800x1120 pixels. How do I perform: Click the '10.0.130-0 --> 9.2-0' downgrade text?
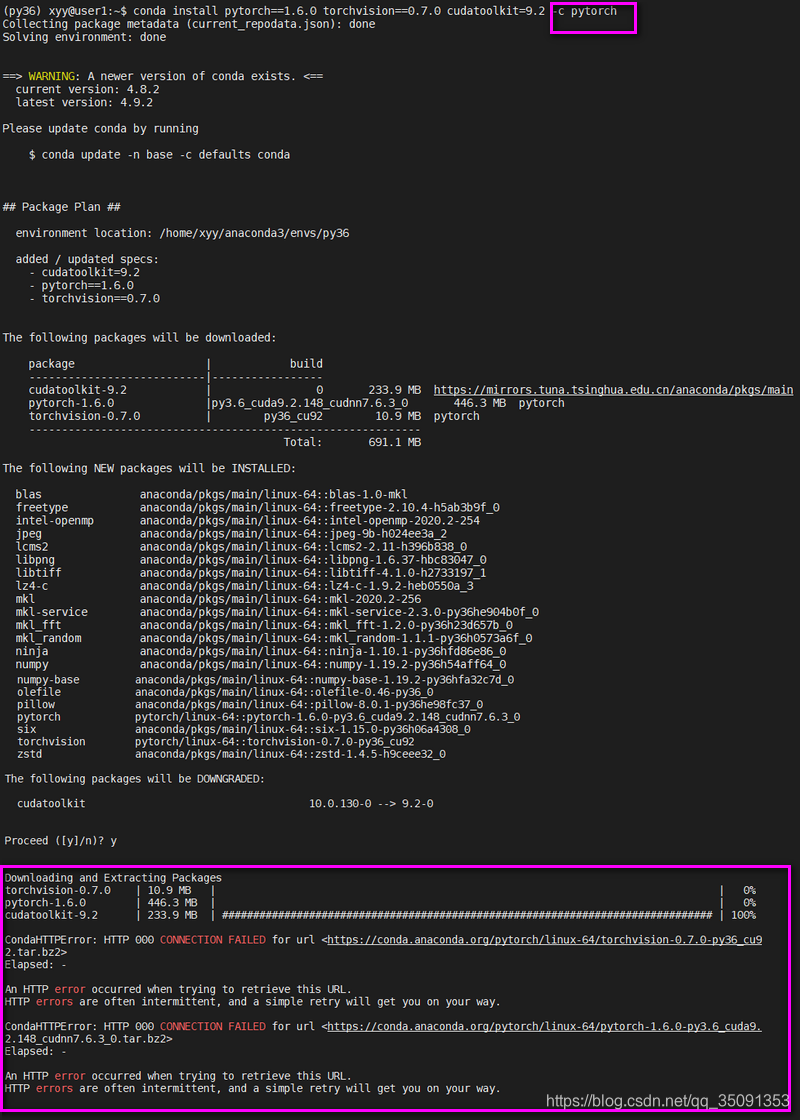coord(371,804)
